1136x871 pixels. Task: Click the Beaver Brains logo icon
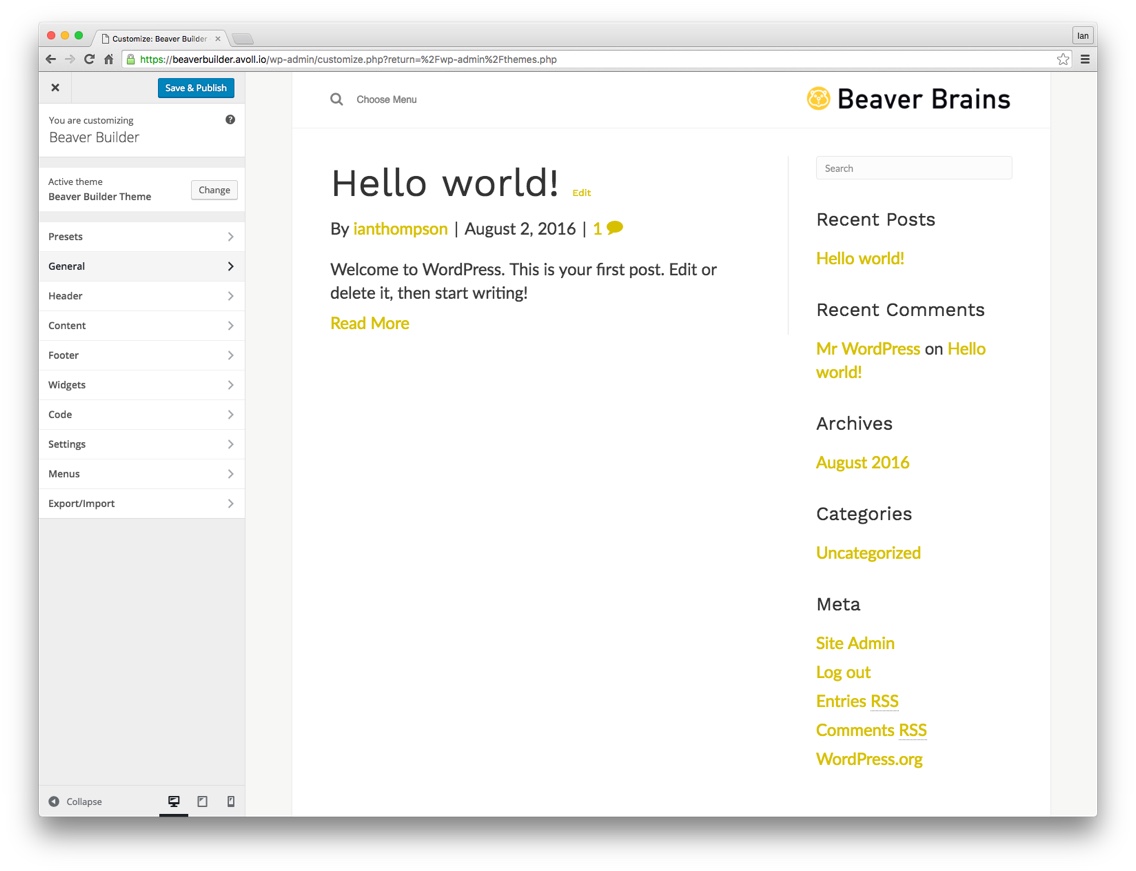click(818, 99)
